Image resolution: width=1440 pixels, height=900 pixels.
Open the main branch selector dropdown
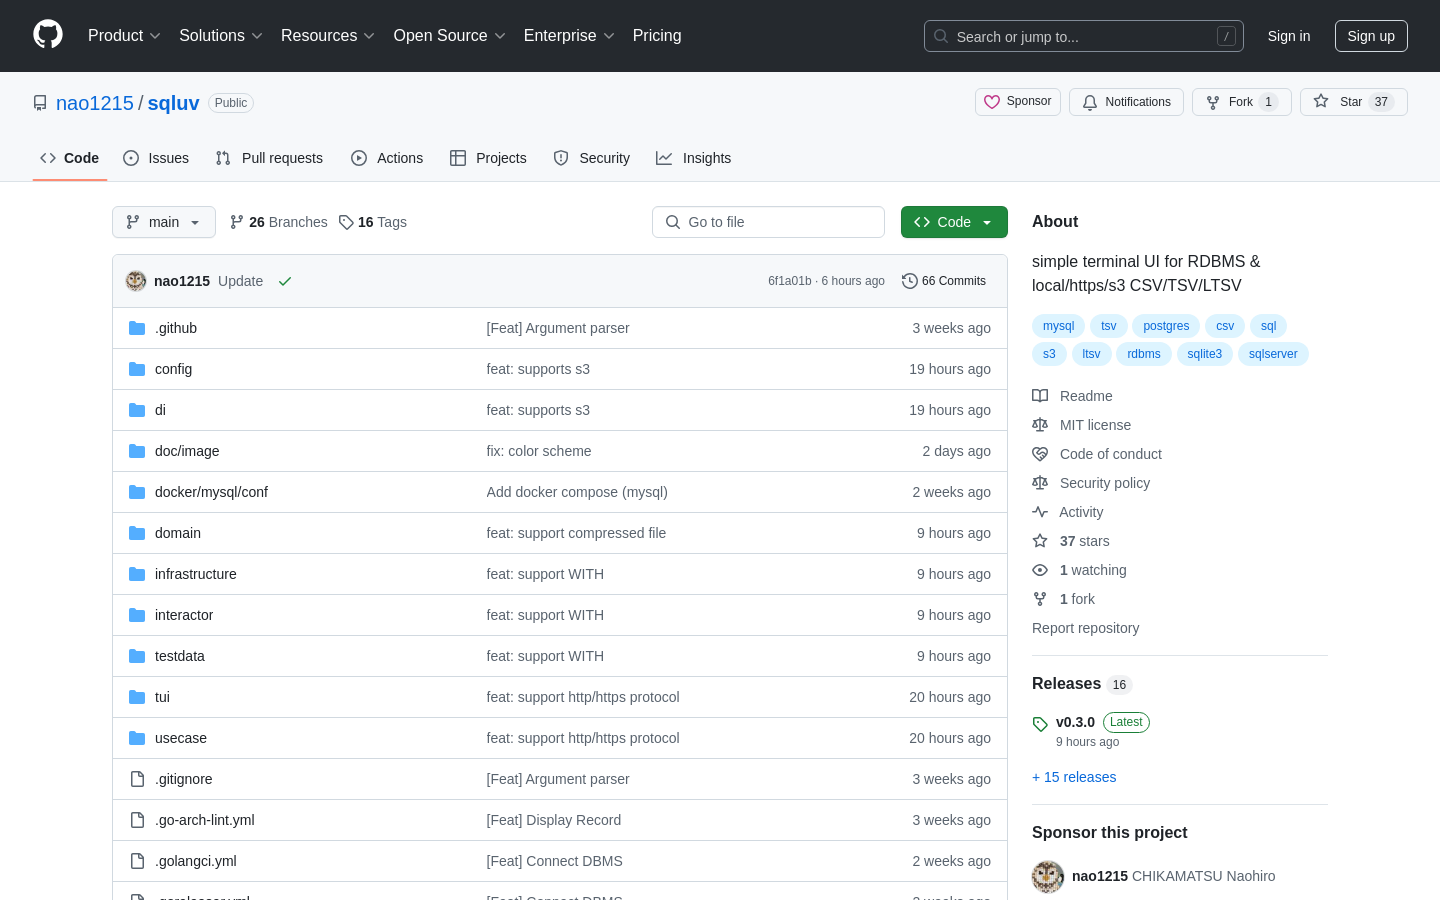click(x=164, y=222)
